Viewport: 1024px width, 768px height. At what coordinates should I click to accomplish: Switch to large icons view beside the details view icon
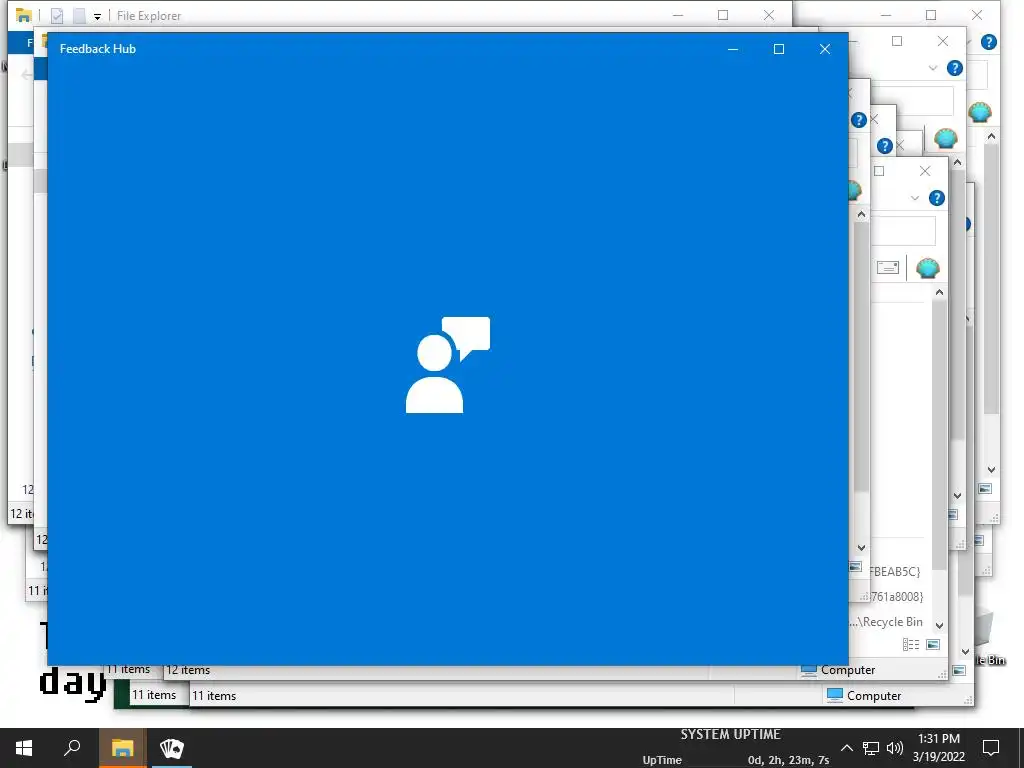tap(933, 645)
